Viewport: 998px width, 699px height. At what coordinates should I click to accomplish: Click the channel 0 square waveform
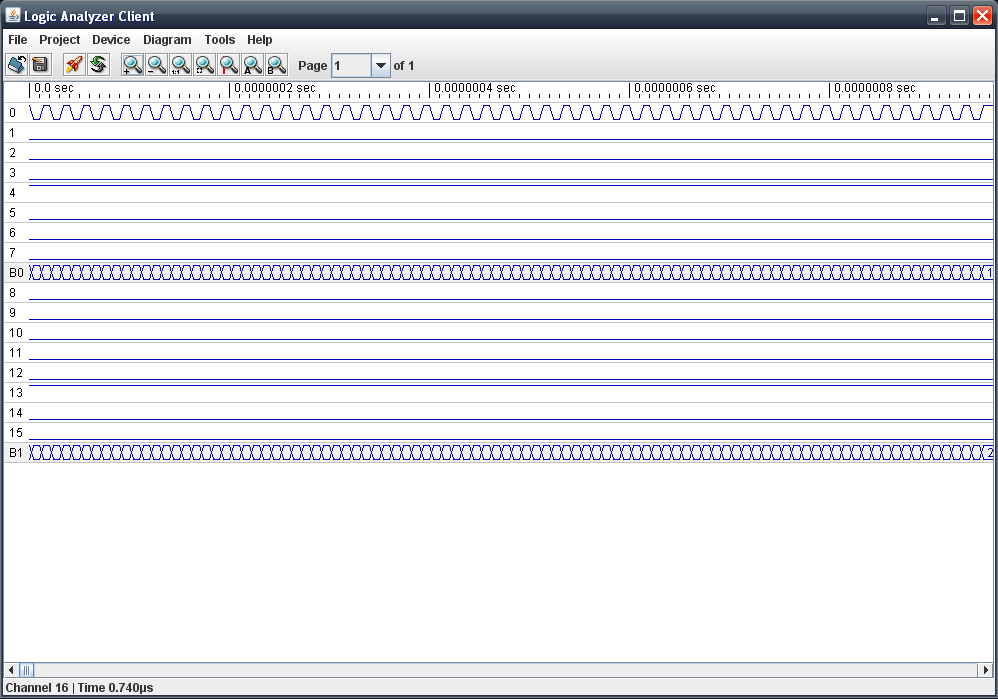[510, 113]
